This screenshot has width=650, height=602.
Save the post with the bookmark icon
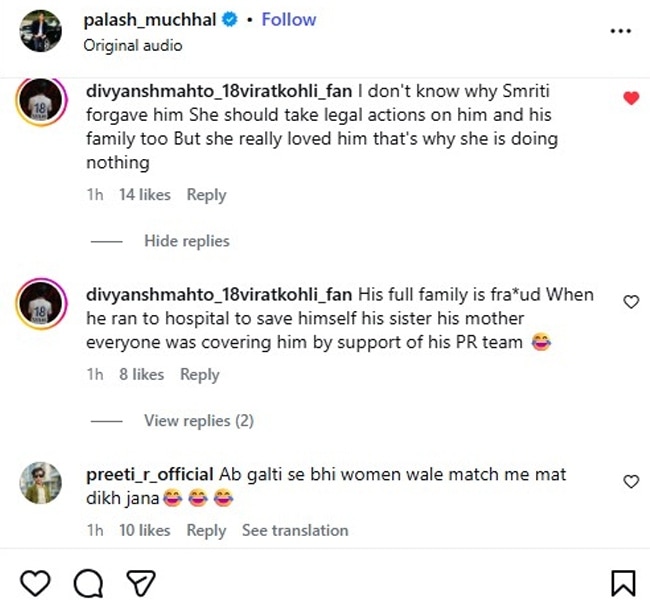click(622, 582)
